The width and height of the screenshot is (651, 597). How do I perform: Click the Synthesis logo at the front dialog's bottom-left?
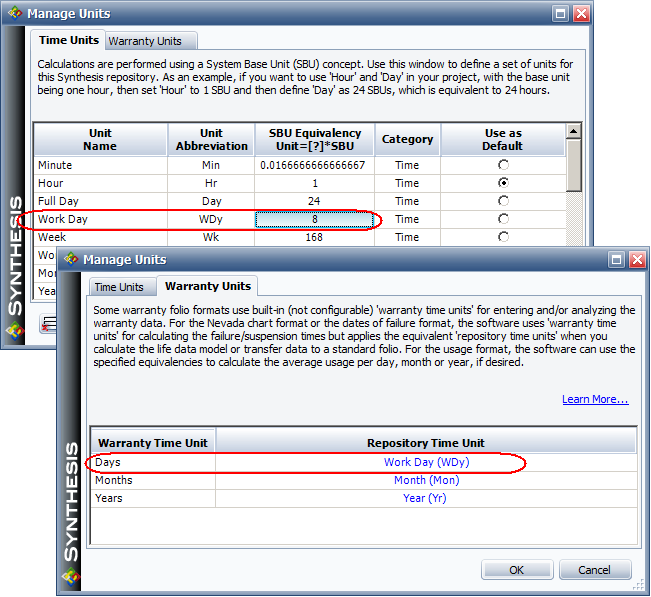tap(71, 575)
